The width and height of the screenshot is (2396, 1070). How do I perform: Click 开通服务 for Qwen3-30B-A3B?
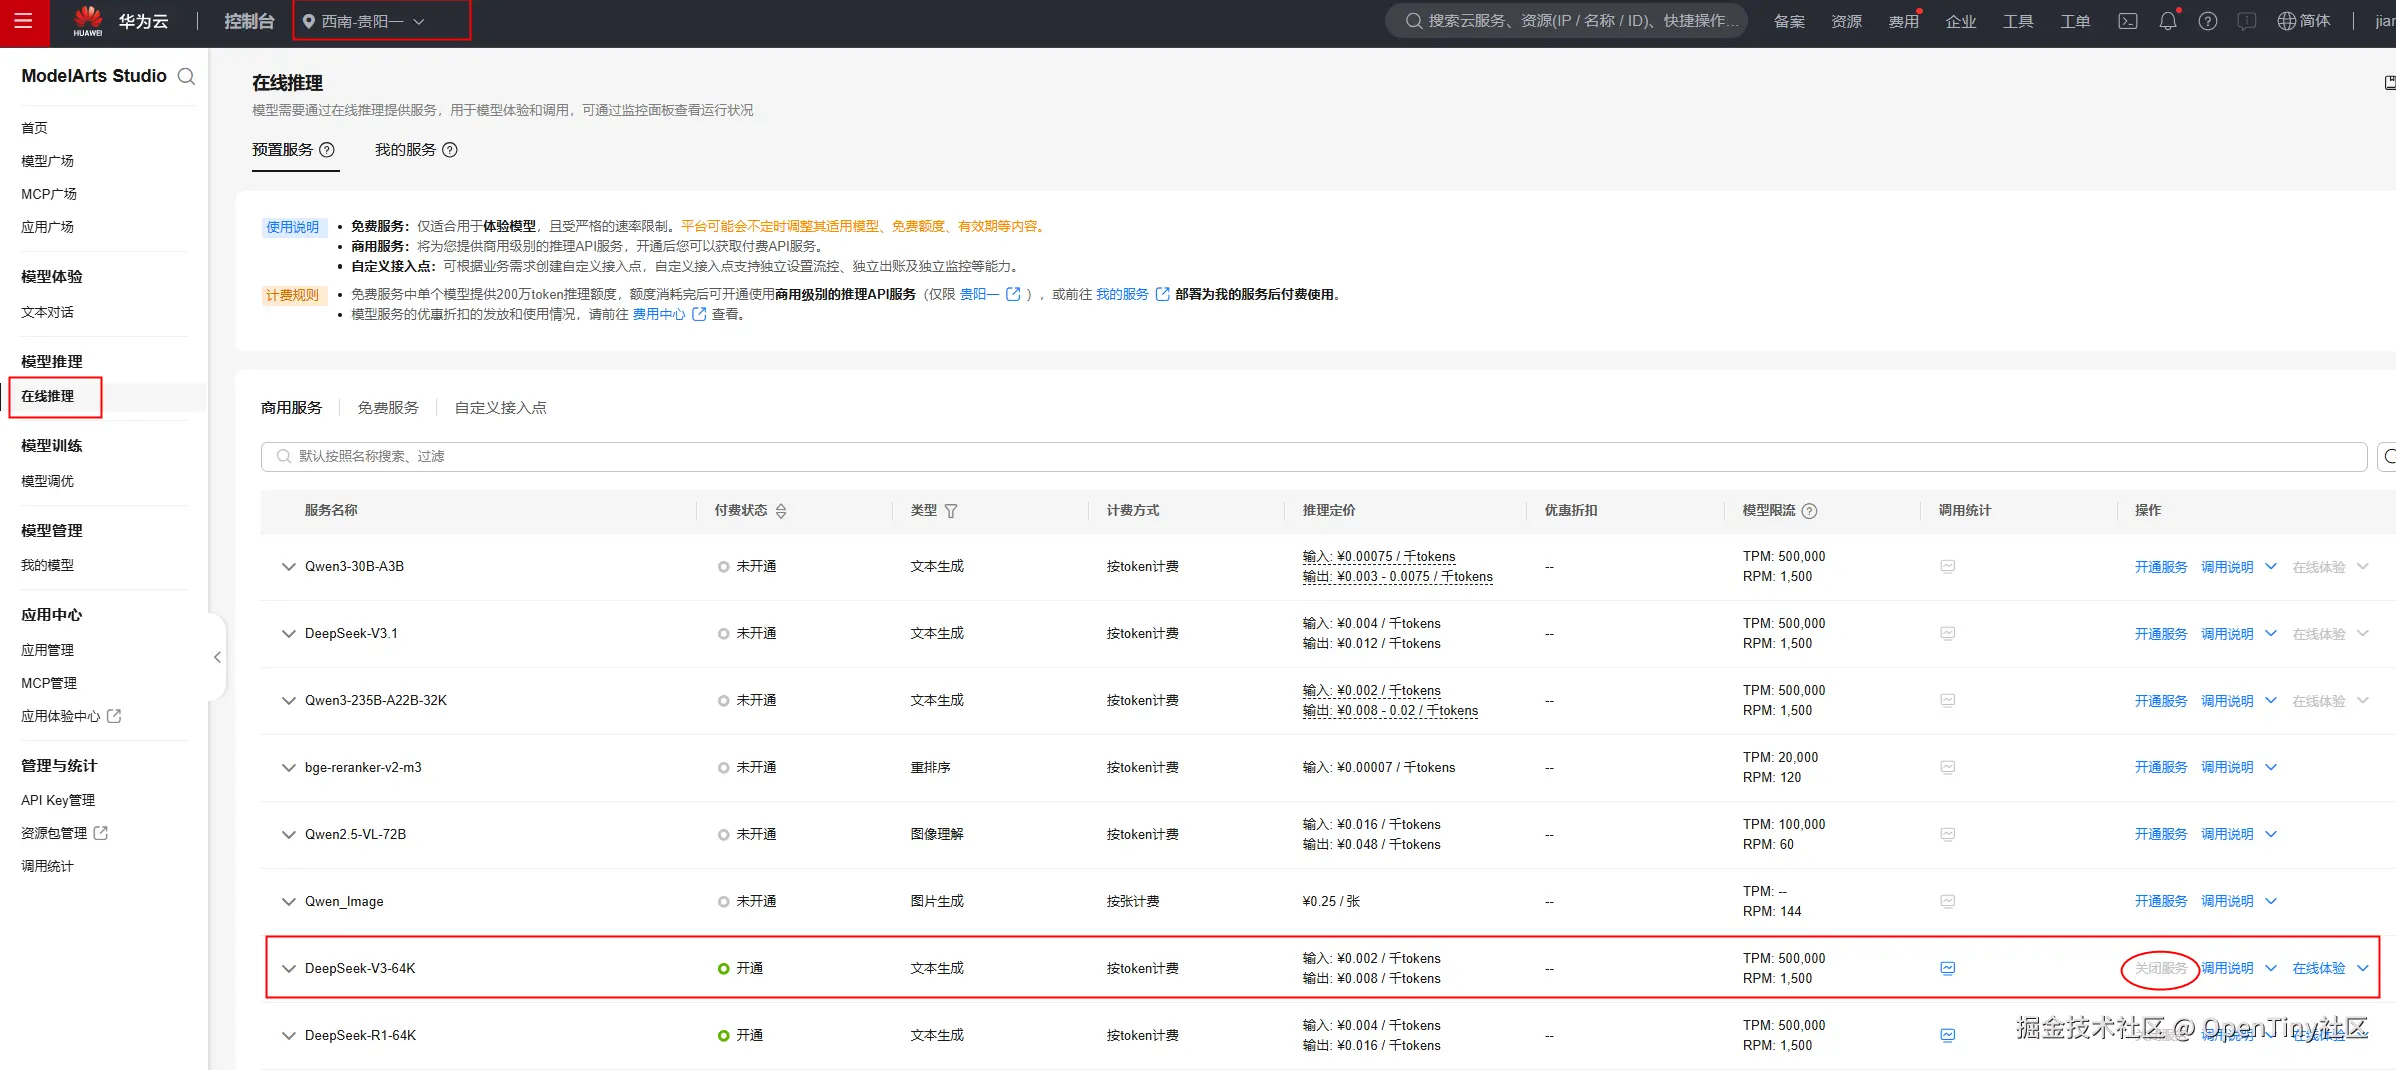[x=2161, y=567]
